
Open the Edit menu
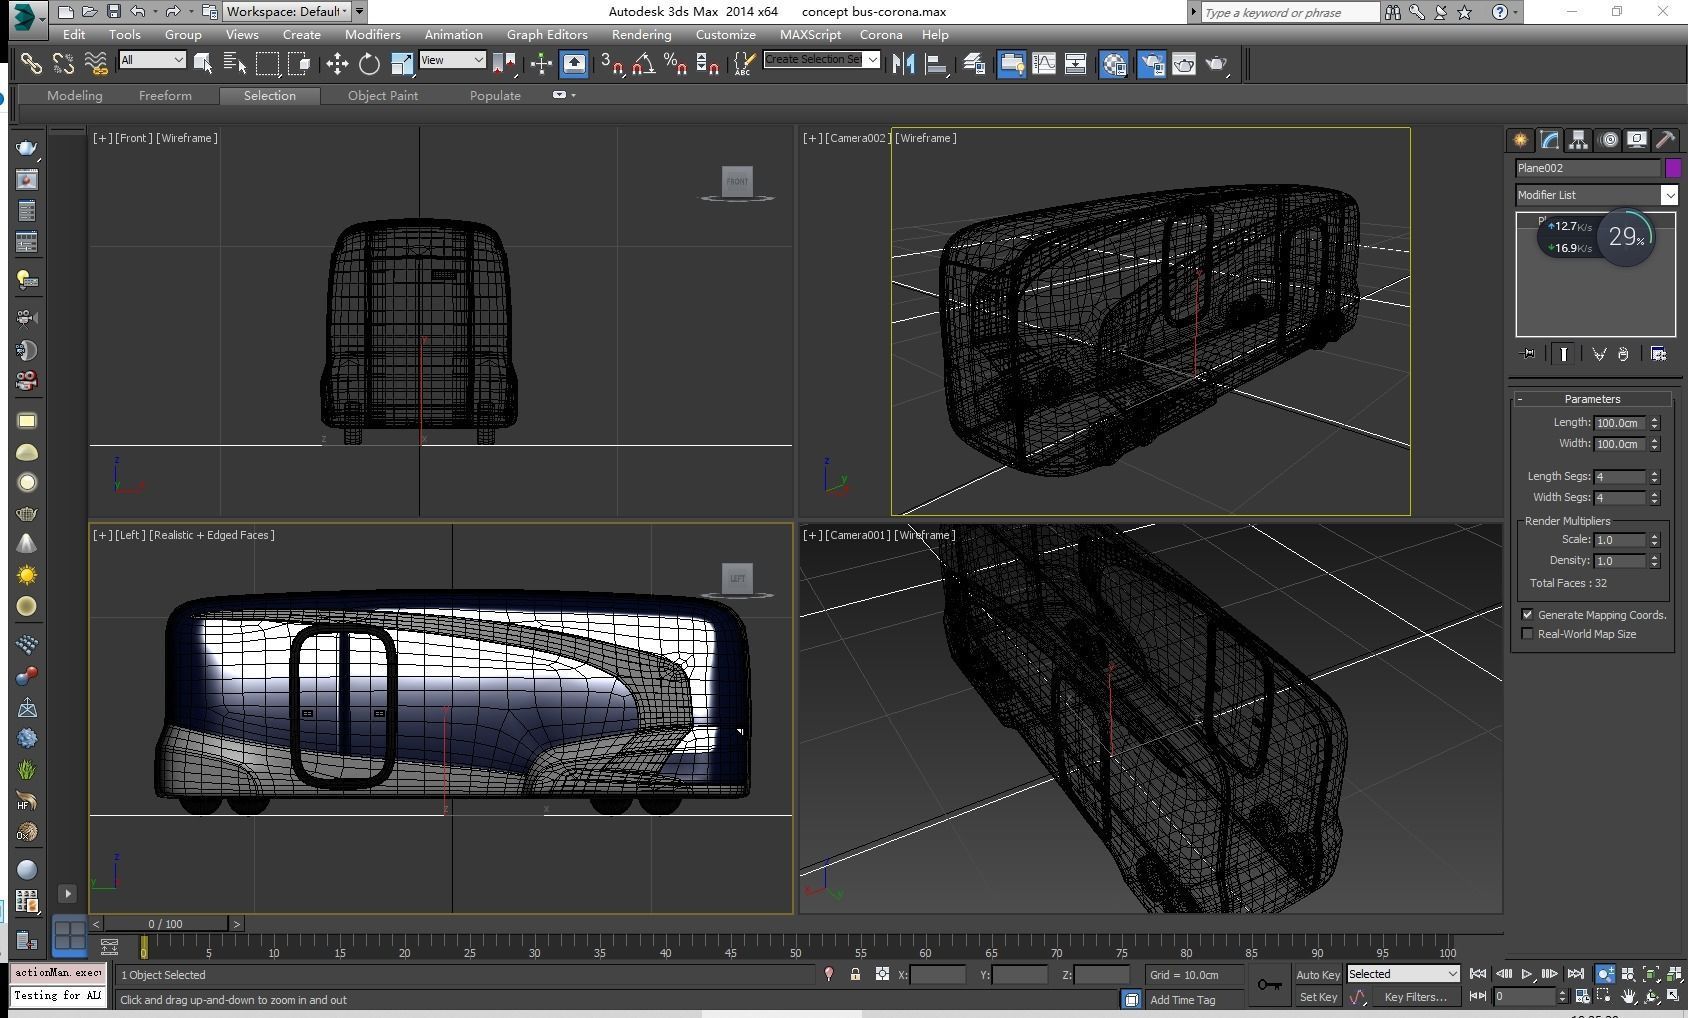pos(74,34)
